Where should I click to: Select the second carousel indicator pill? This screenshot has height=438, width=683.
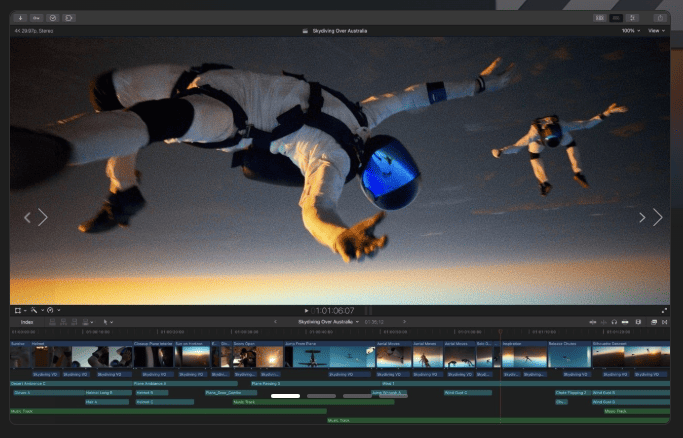(x=321, y=396)
